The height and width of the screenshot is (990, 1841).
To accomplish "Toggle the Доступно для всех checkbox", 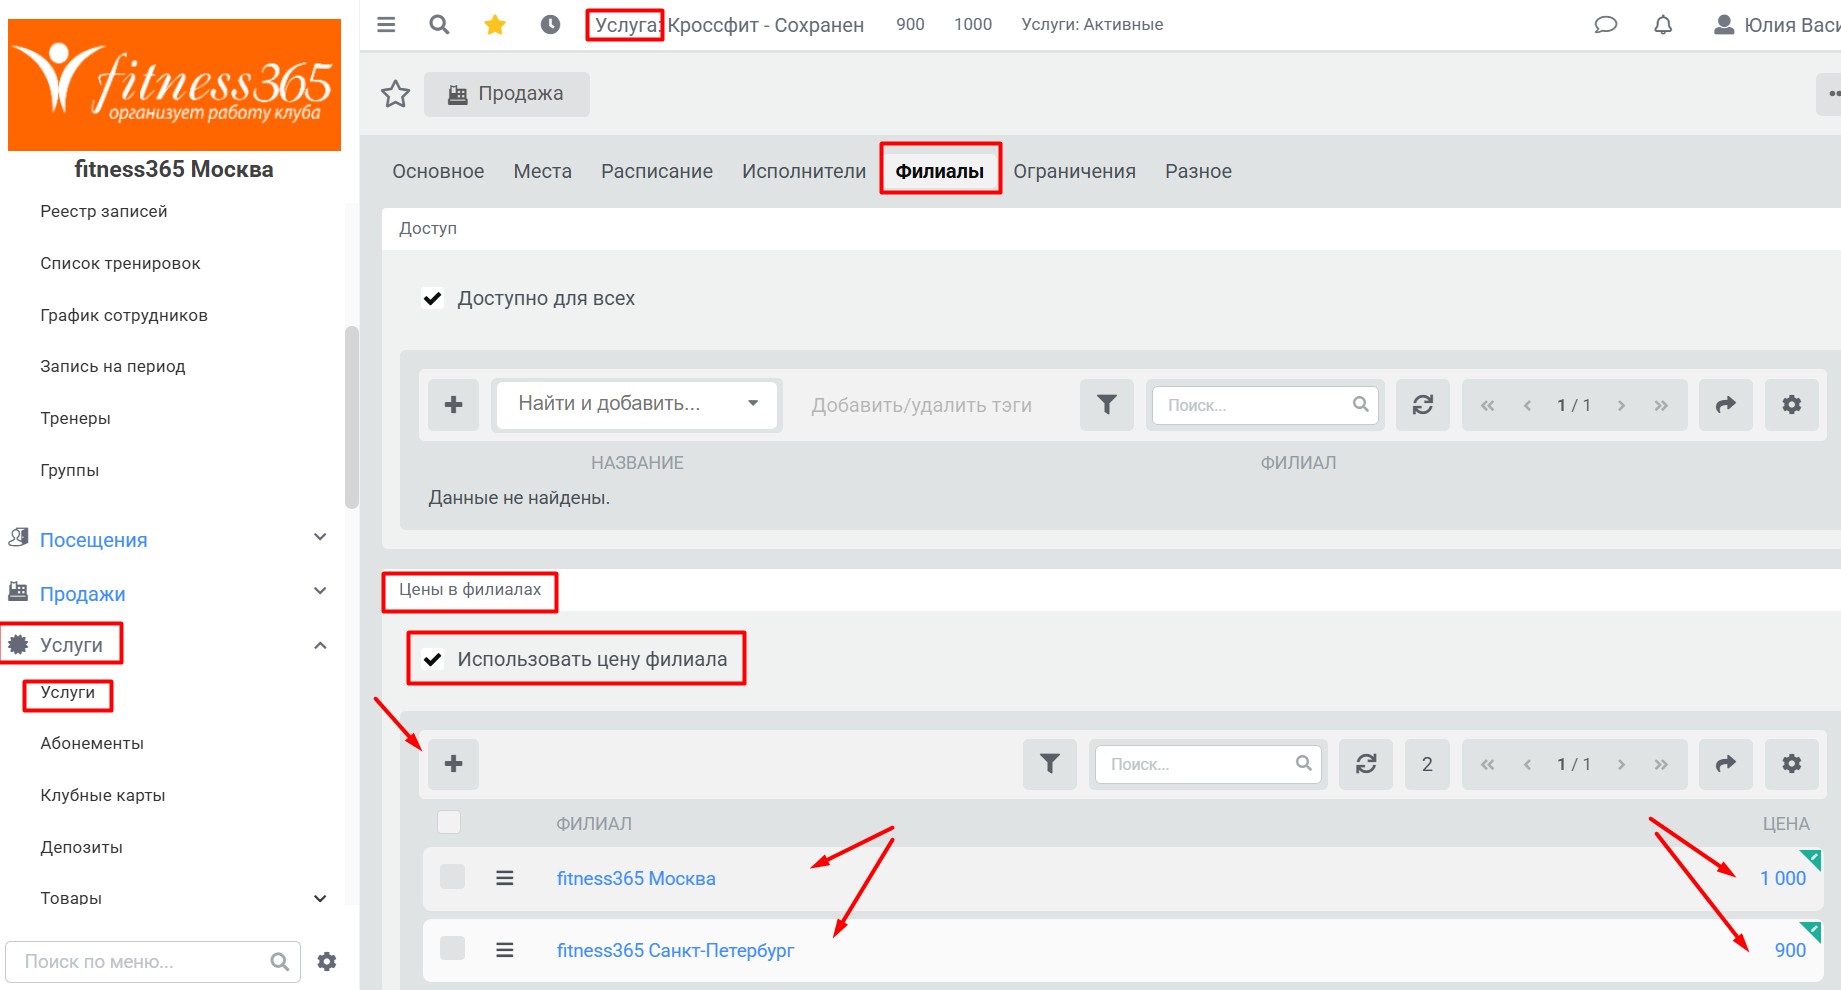I will [432, 298].
